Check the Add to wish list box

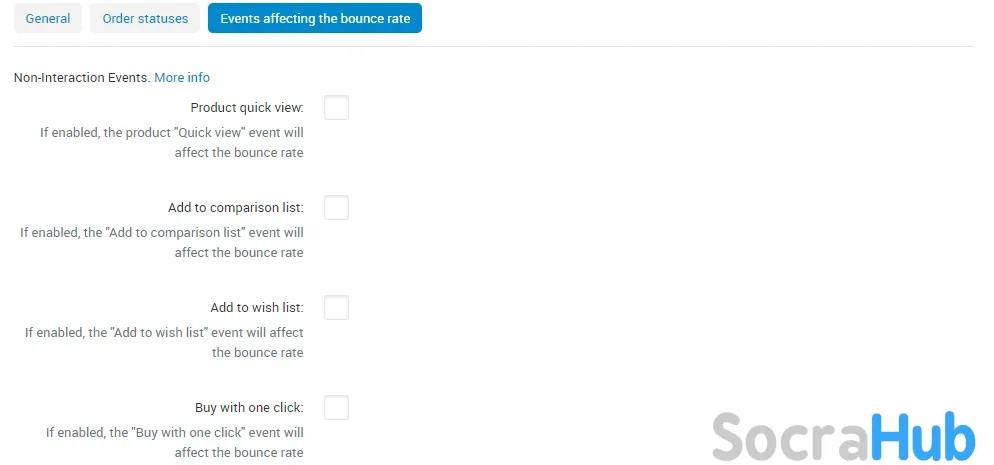(x=337, y=308)
